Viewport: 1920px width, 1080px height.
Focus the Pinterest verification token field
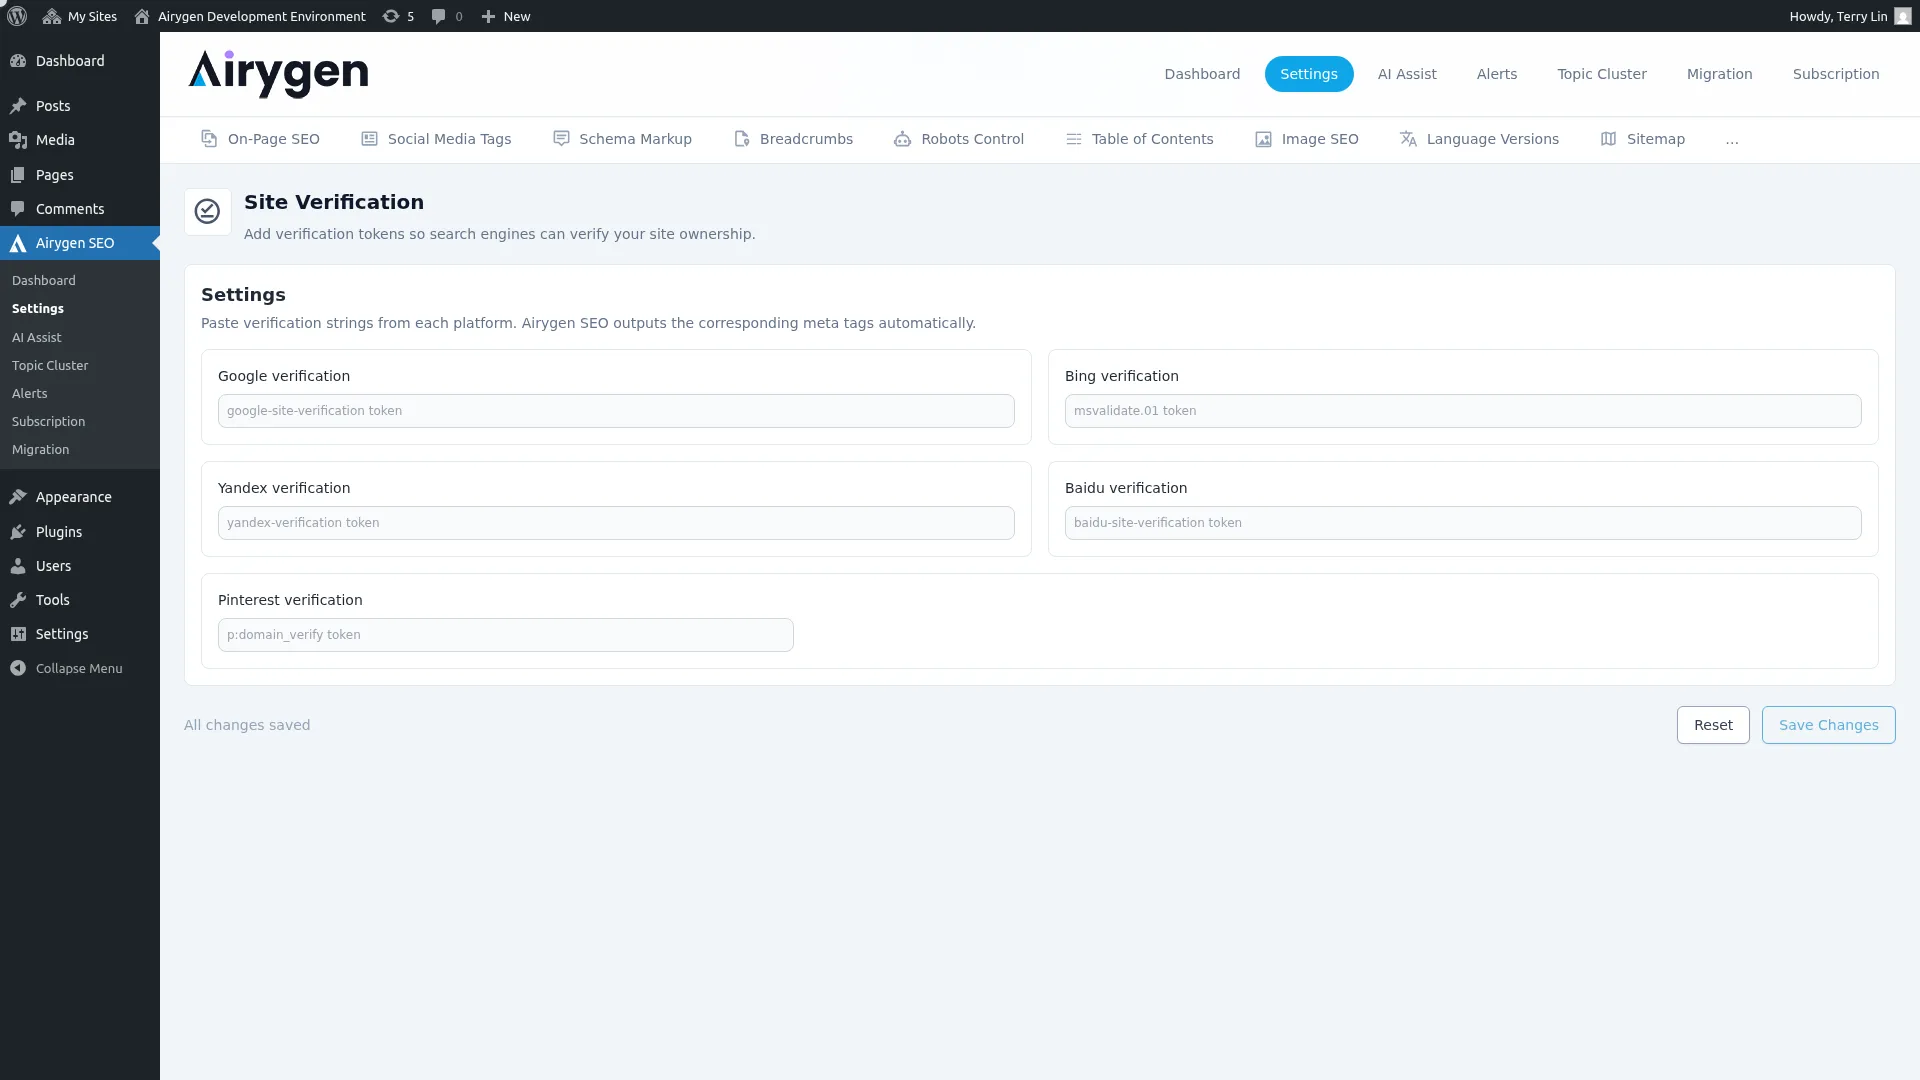coord(506,635)
